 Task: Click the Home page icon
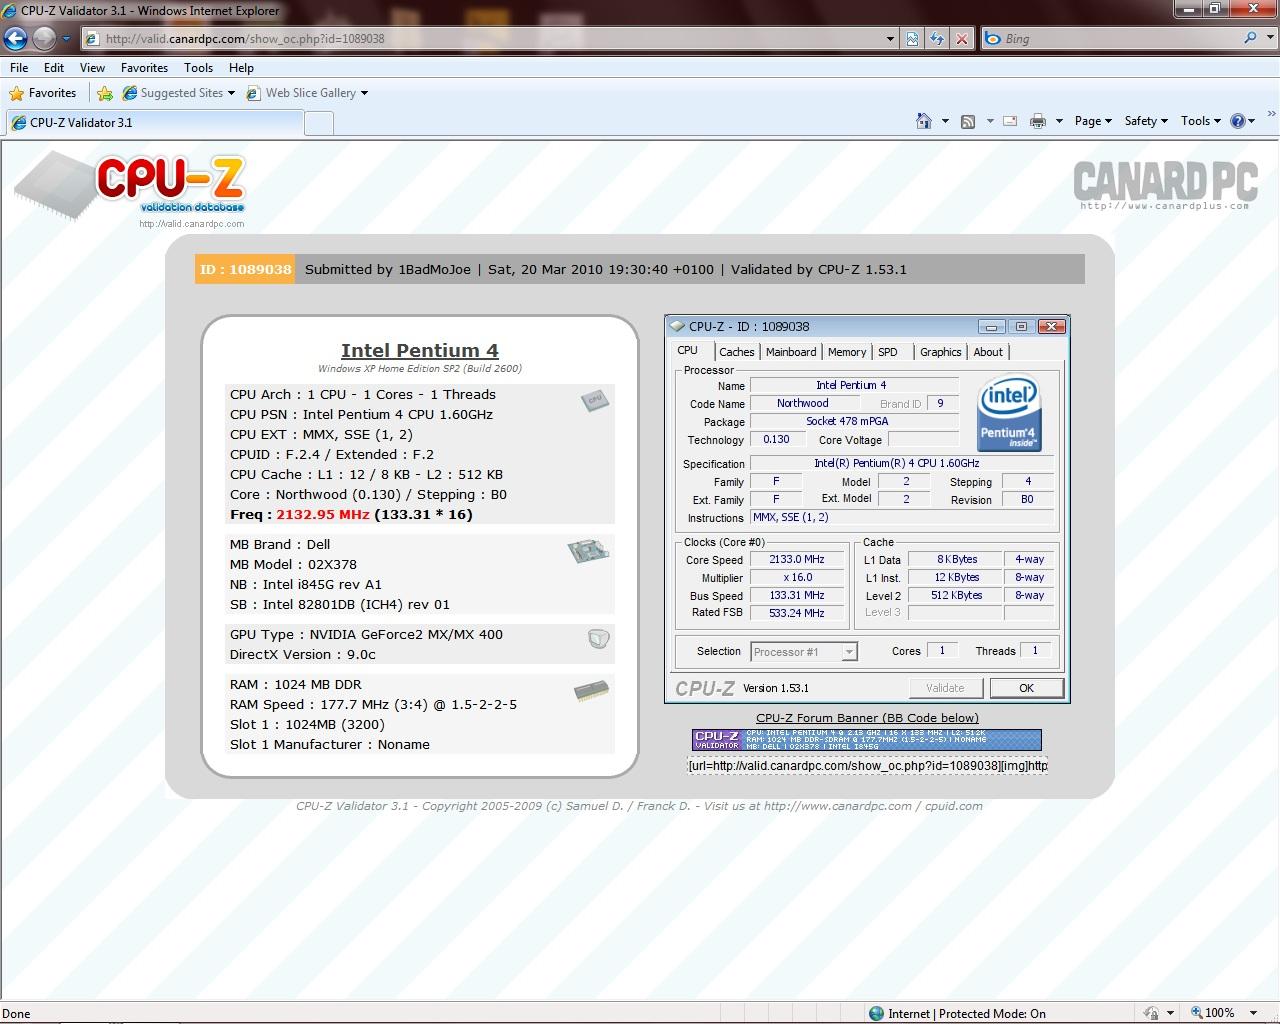[924, 121]
